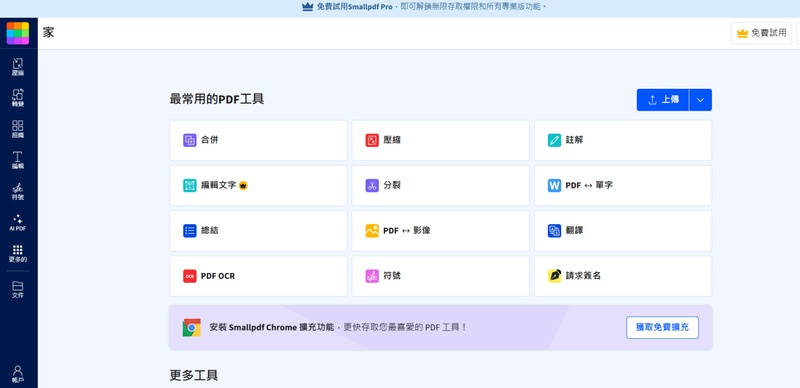Click the crown icon in top promo banner

(x=307, y=7)
